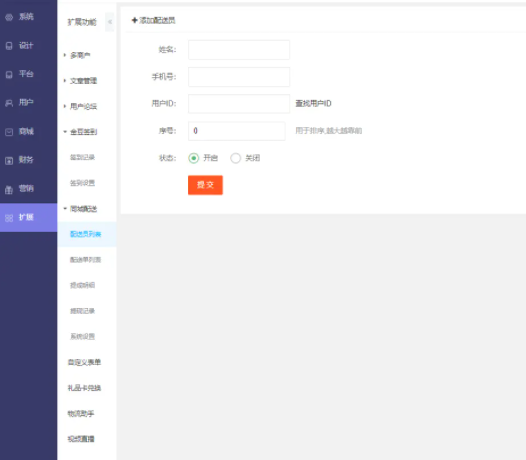
Task: Select the 关闭 status radio button
Action: point(235,158)
